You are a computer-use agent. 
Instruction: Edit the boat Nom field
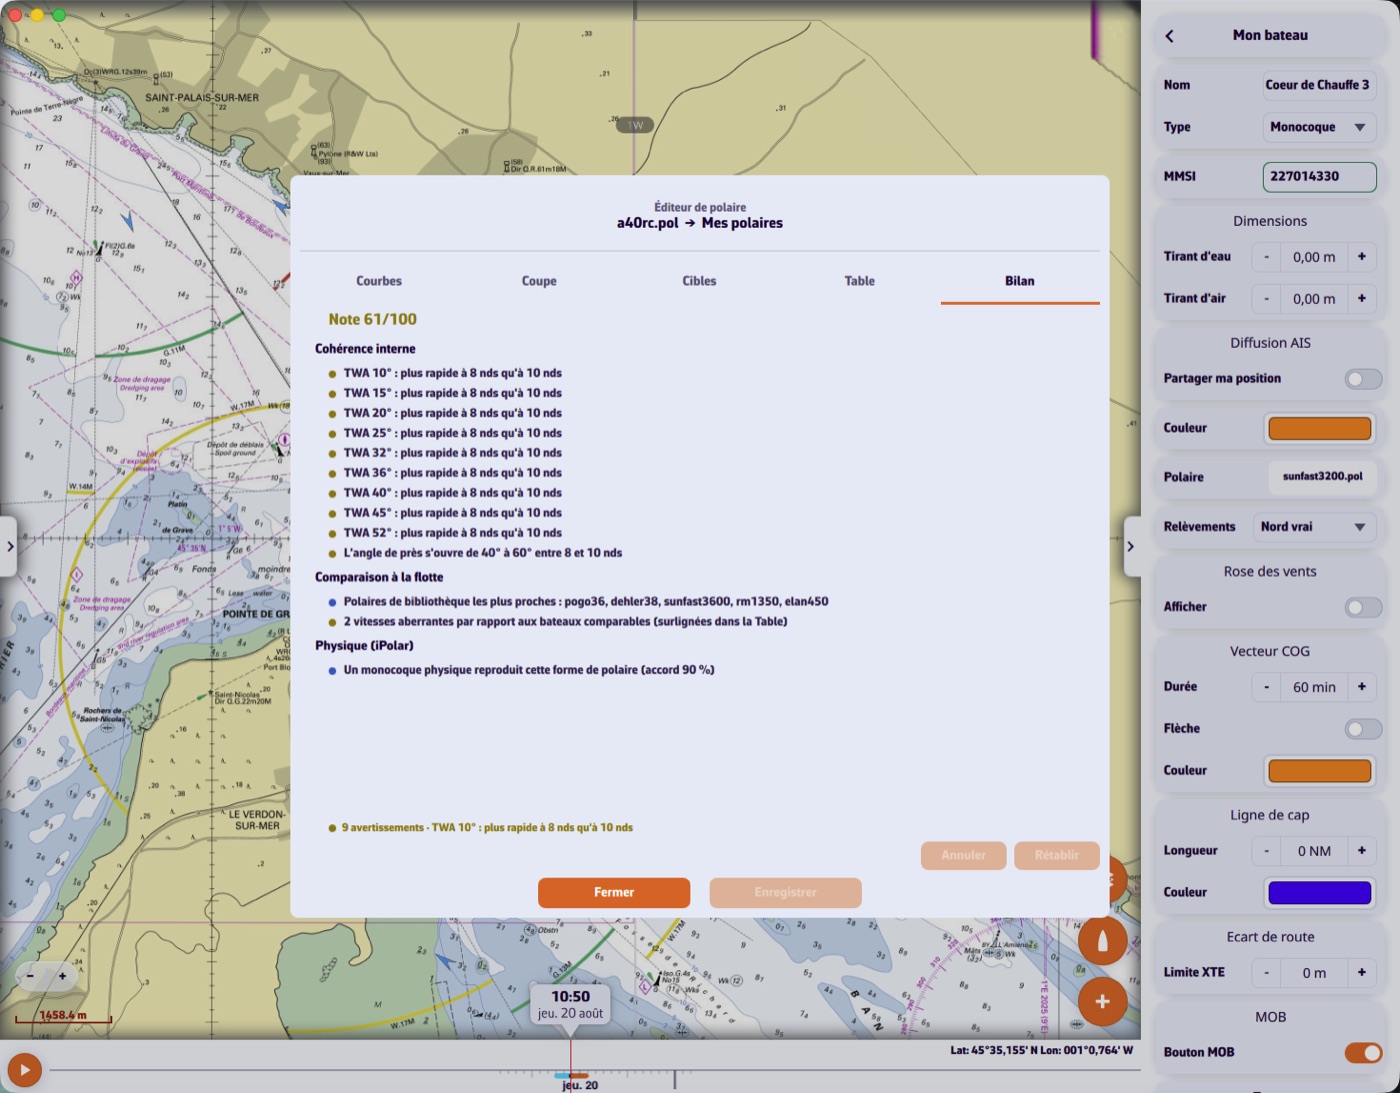(x=1319, y=85)
